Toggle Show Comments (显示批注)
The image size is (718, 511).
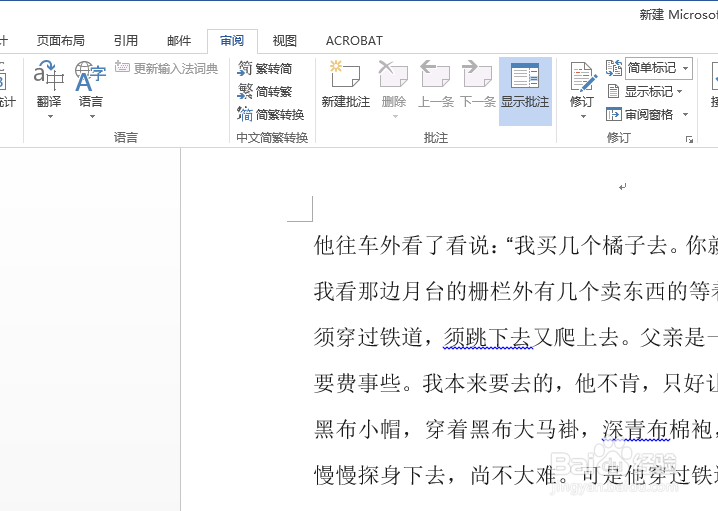525,91
